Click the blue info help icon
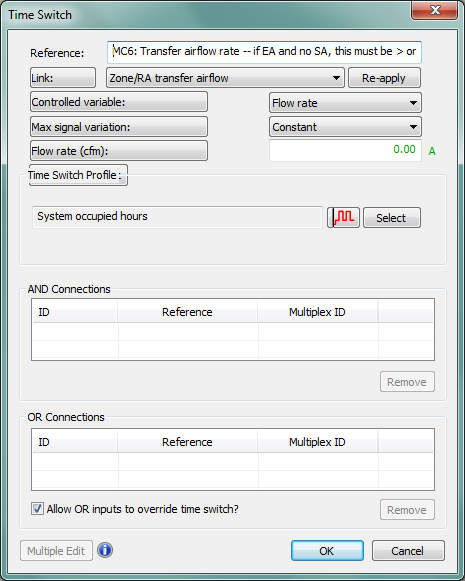This screenshot has width=465, height=581. point(105,550)
